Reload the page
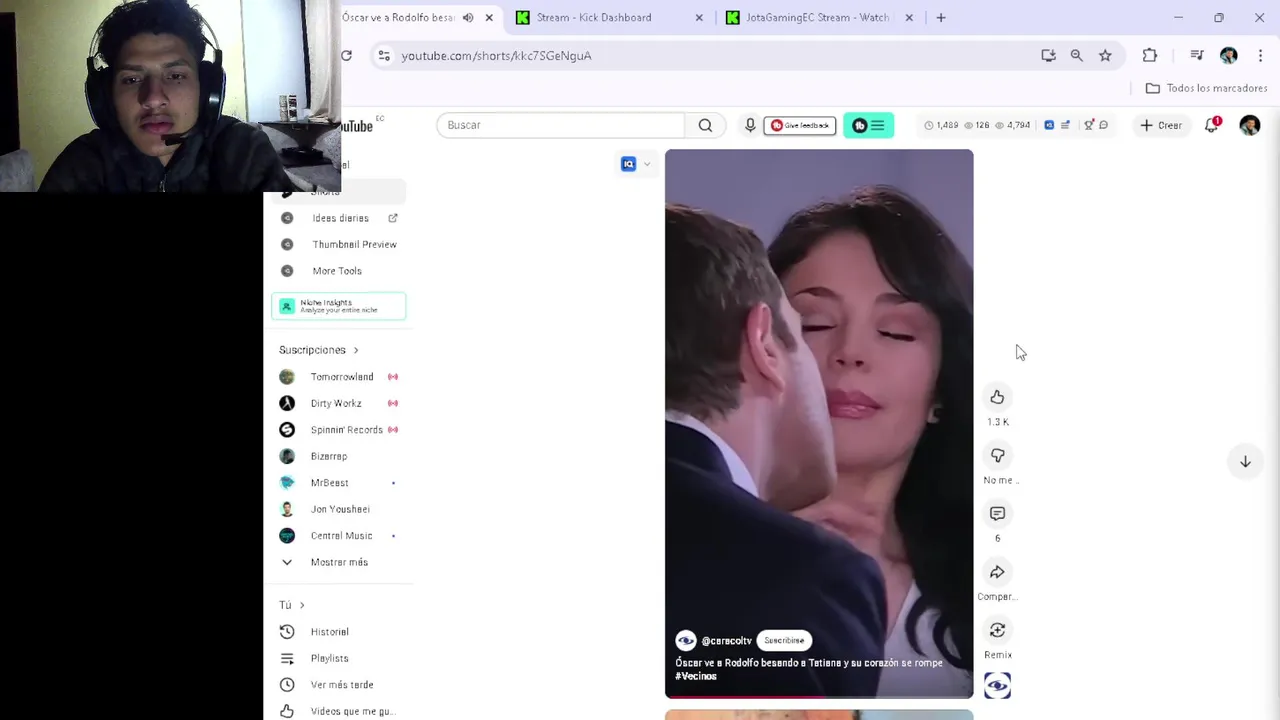The image size is (1280, 720). (x=346, y=55)
